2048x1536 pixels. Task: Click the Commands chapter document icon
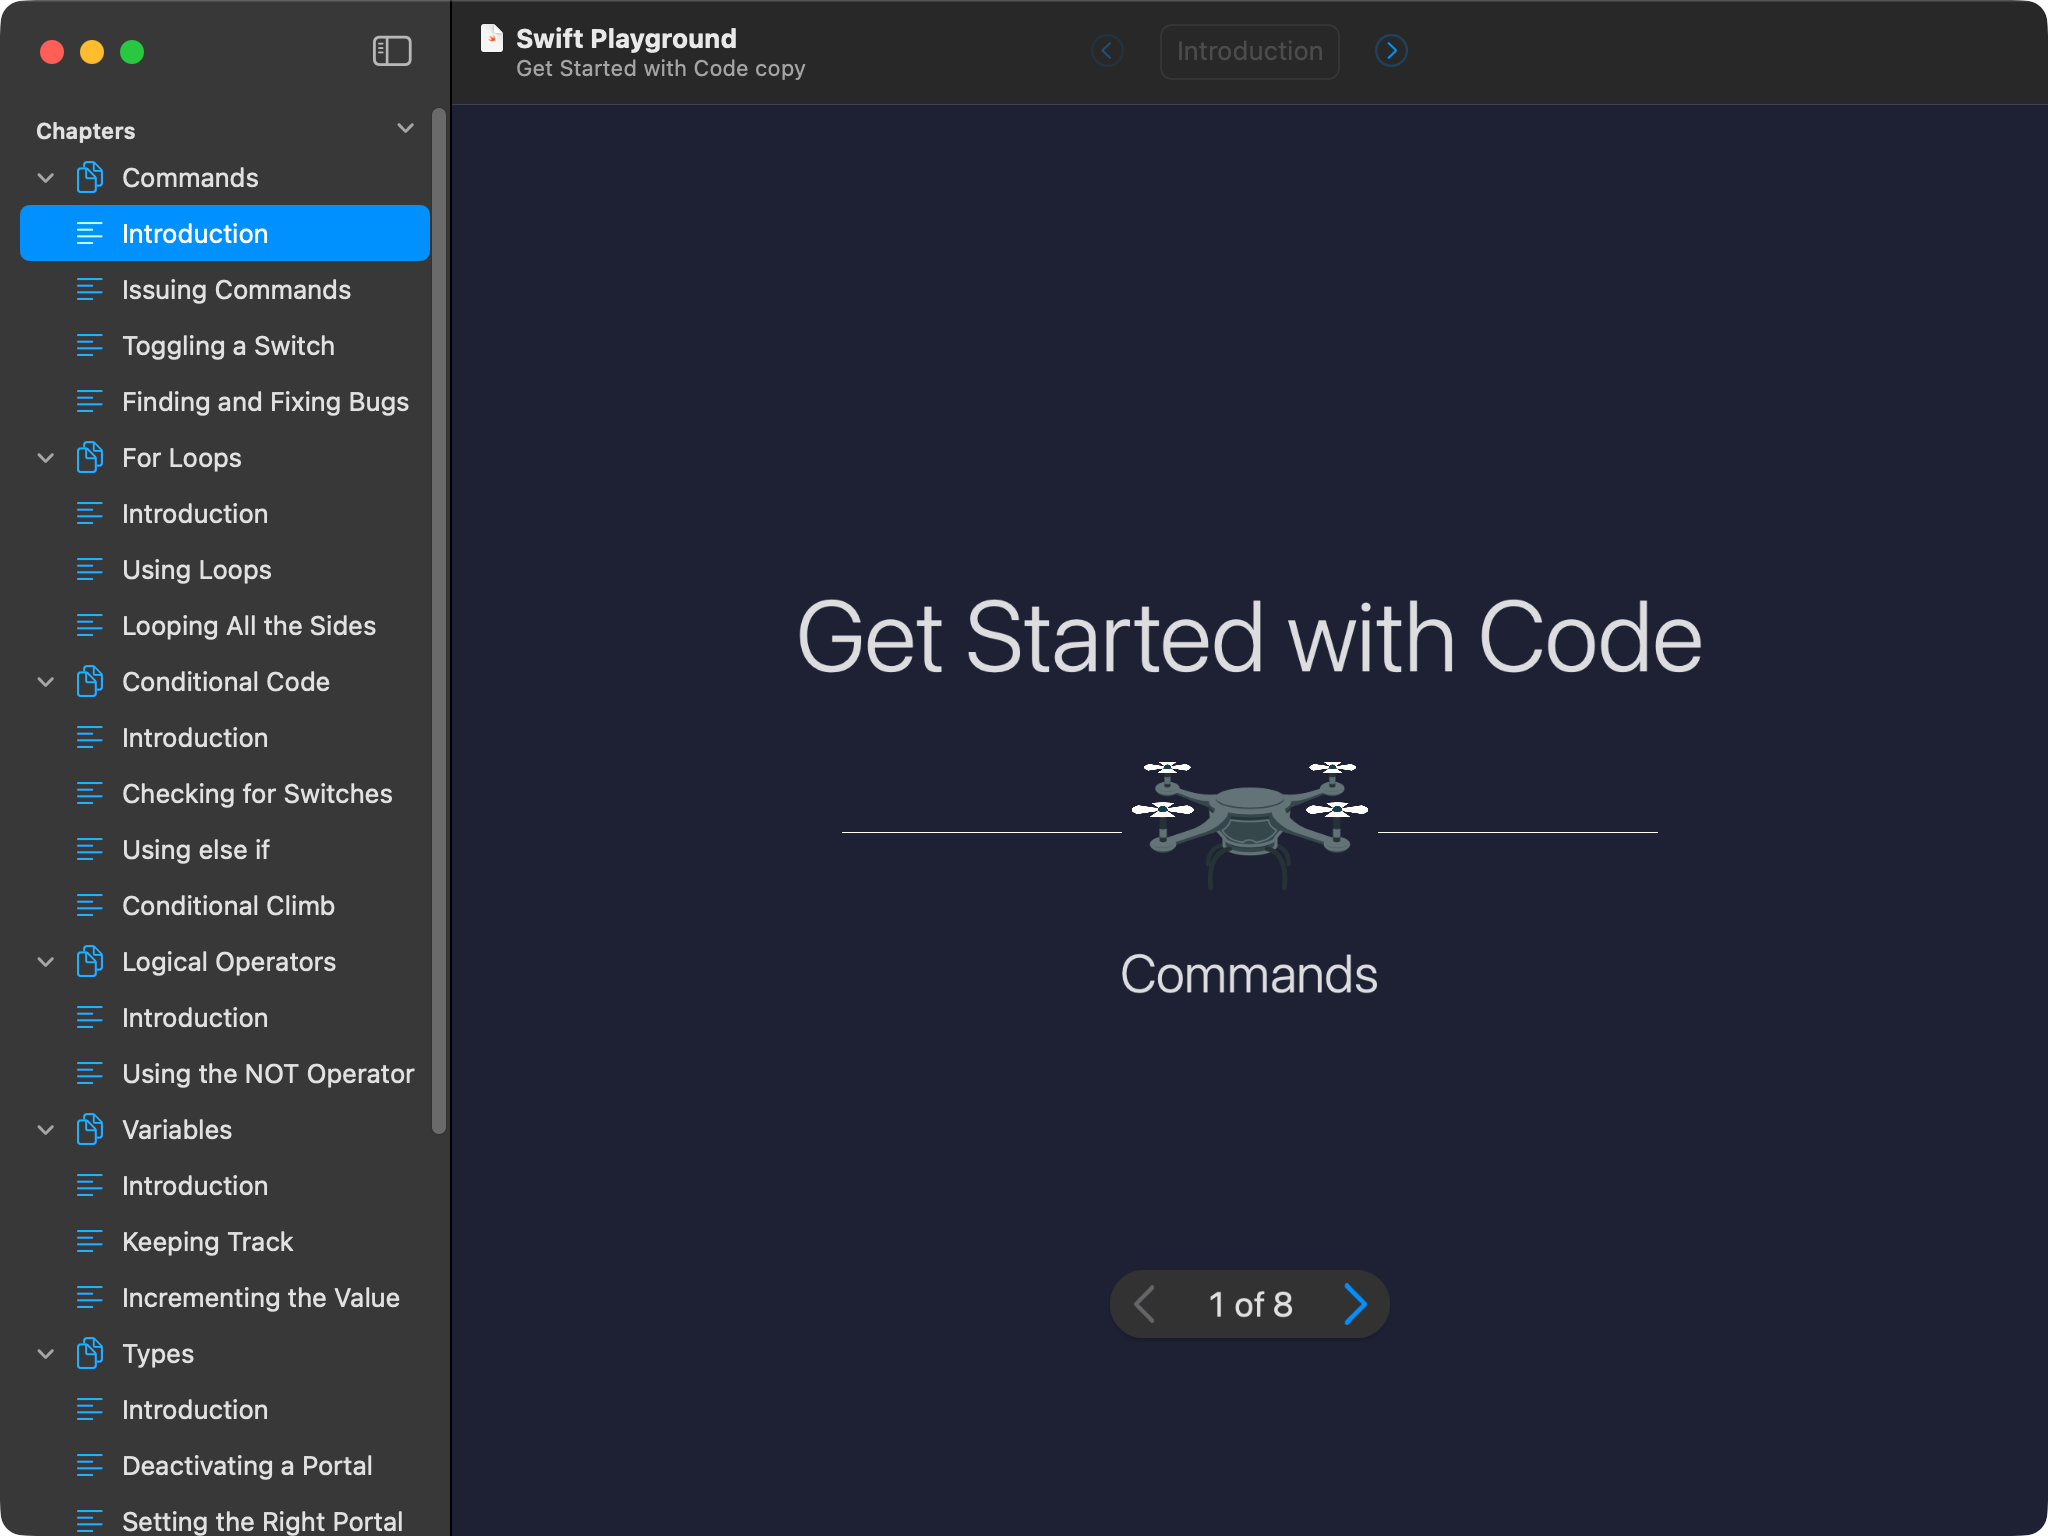[90, 178]
